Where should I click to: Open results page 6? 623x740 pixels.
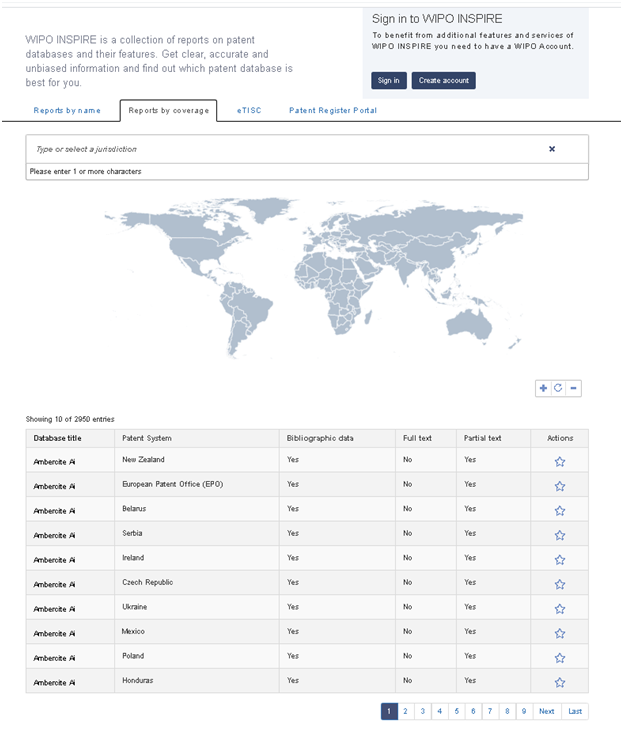(473, 711)
